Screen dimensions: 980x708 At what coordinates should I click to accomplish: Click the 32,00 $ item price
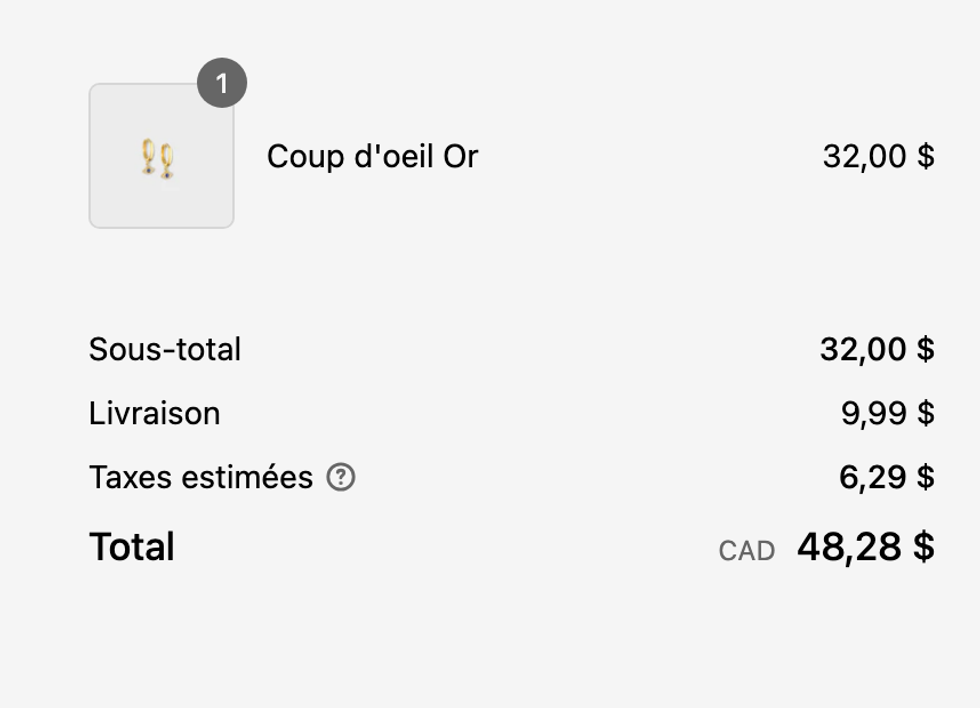tap(880, 156)
